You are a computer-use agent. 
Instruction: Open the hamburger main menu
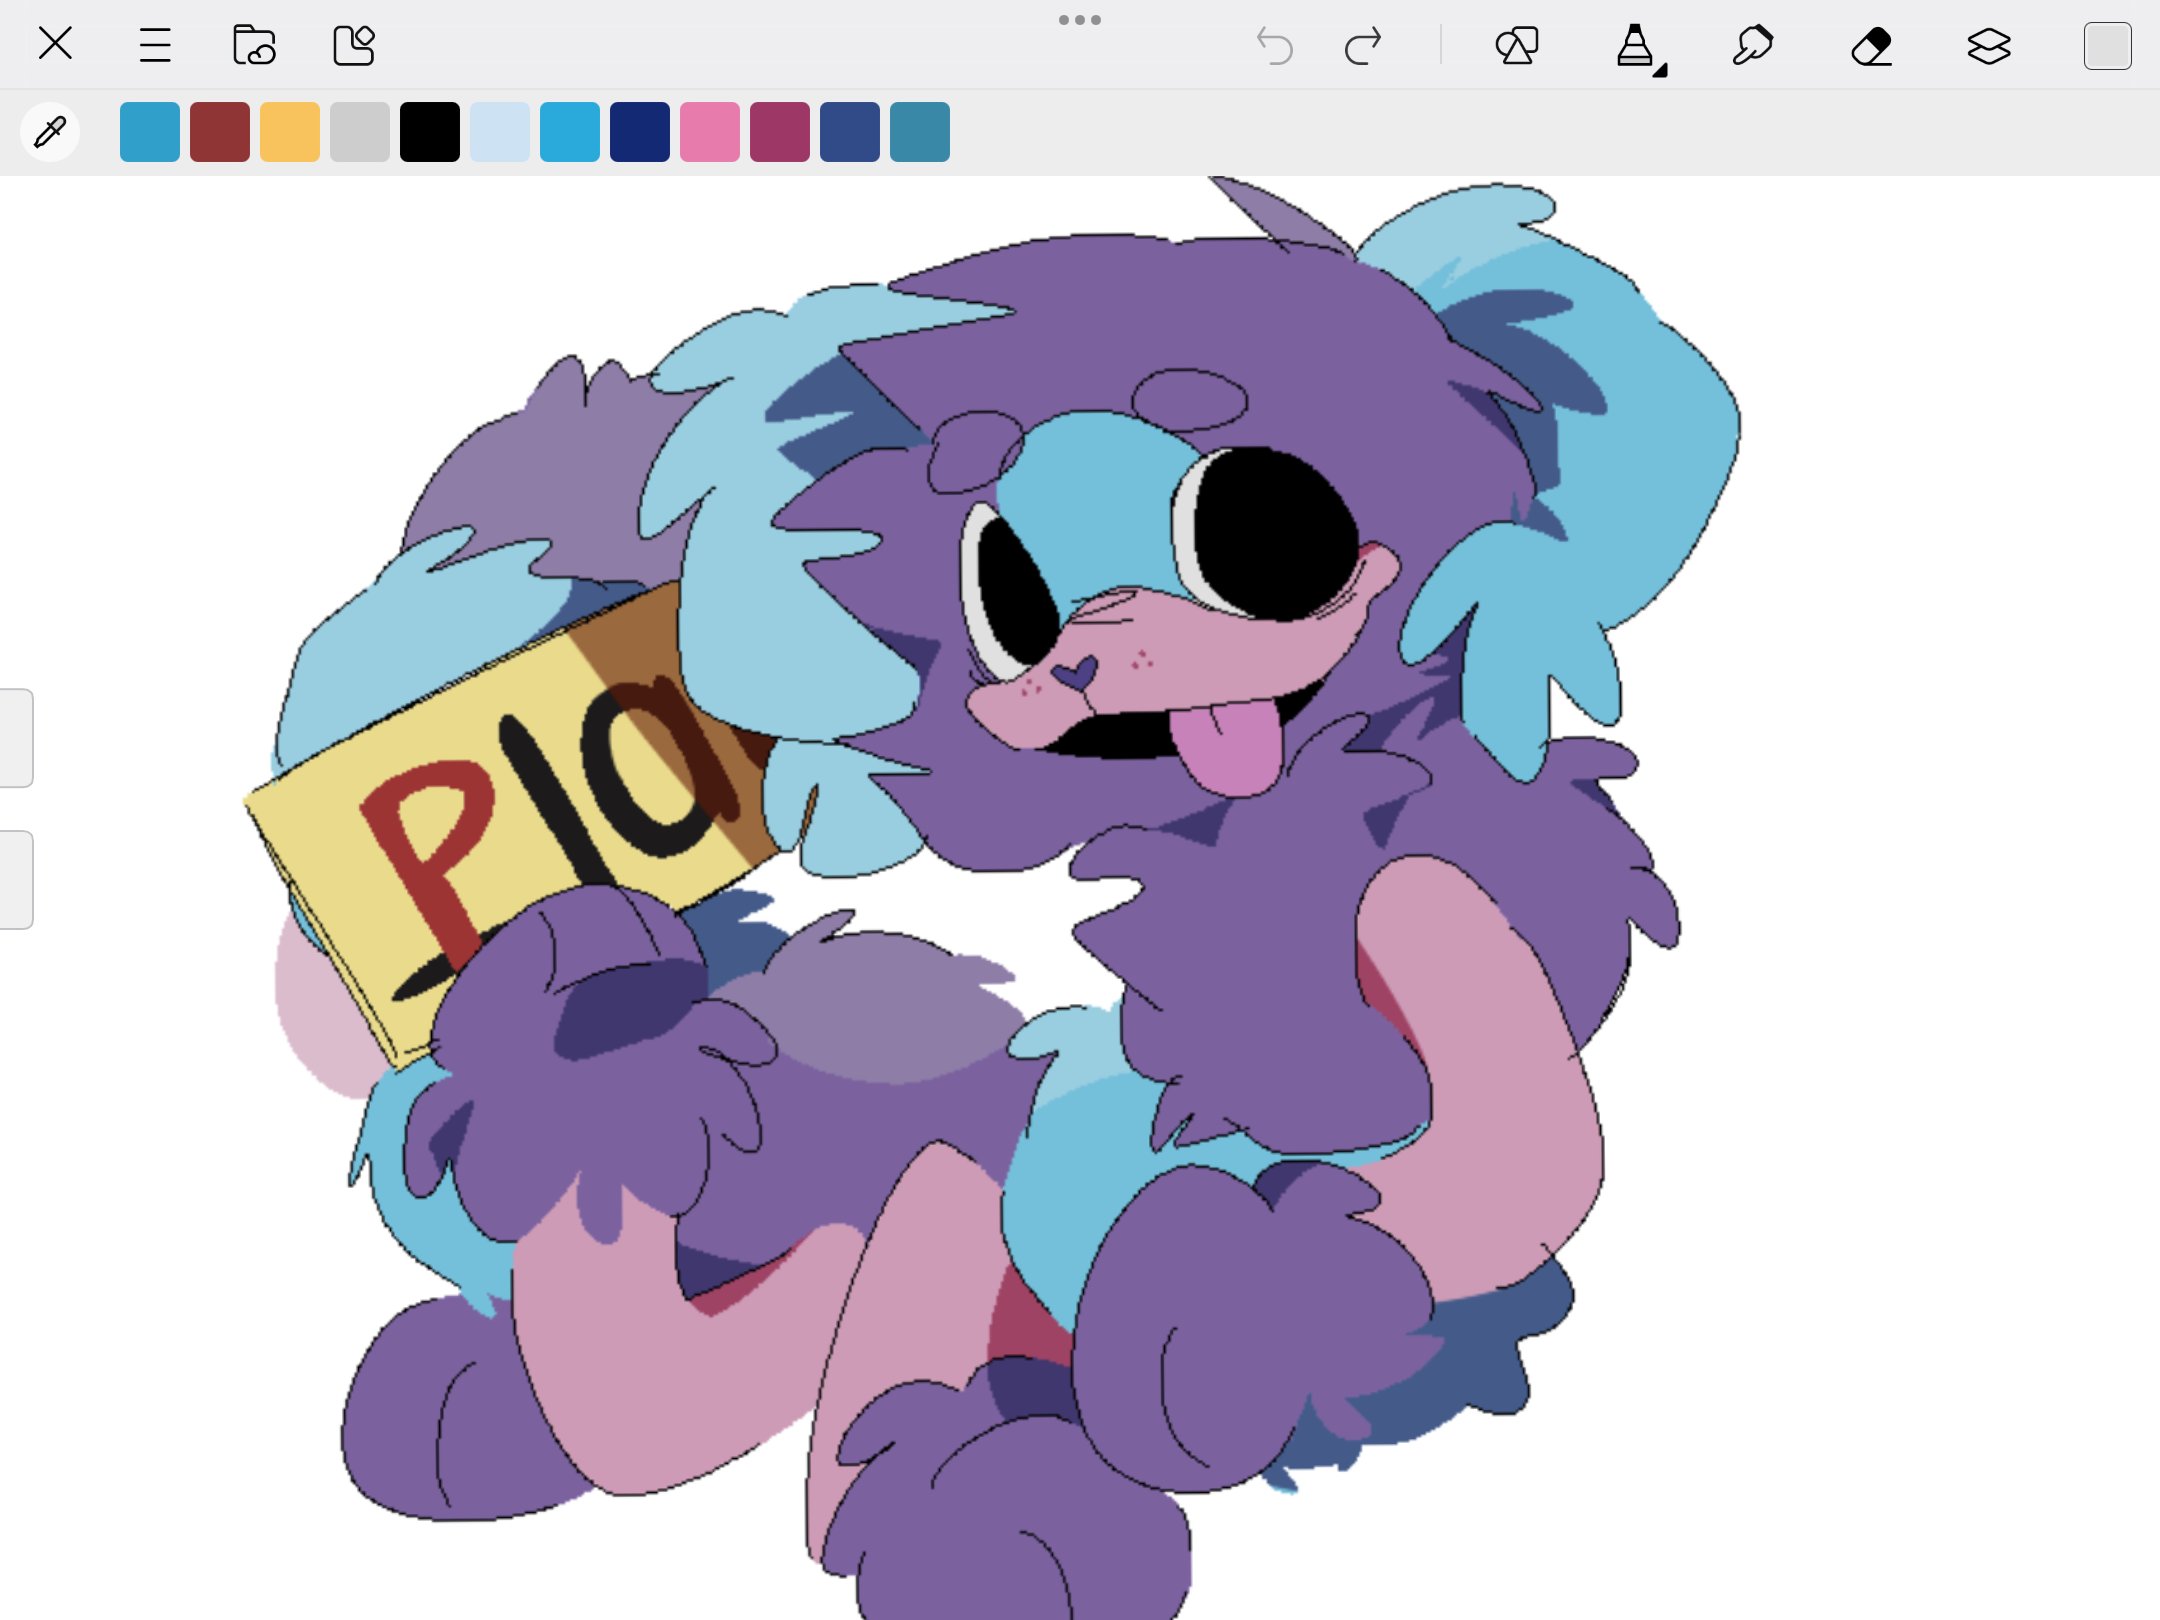coord(155,45)
